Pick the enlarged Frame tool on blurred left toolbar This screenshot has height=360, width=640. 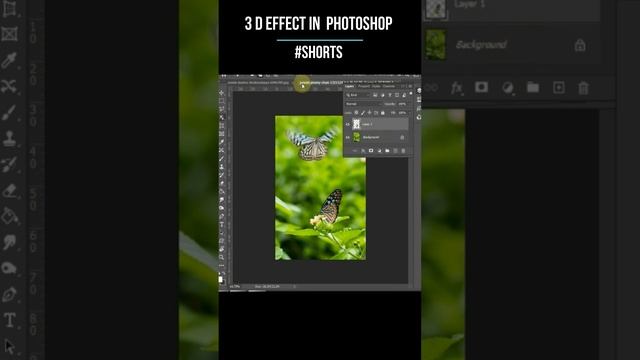tap(9, 34)
